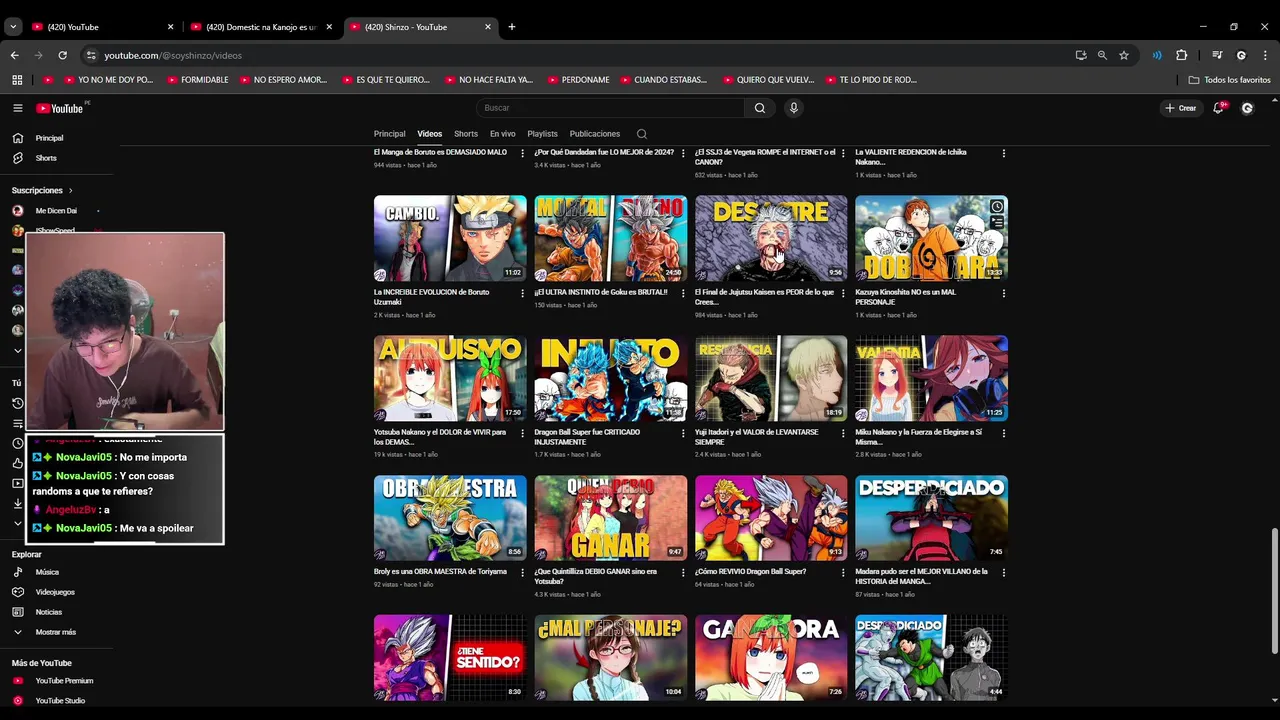Open options for Ultra Instinto de Goku video
The height and width of the screenshot is (720, 1280).
coord(683,293)
